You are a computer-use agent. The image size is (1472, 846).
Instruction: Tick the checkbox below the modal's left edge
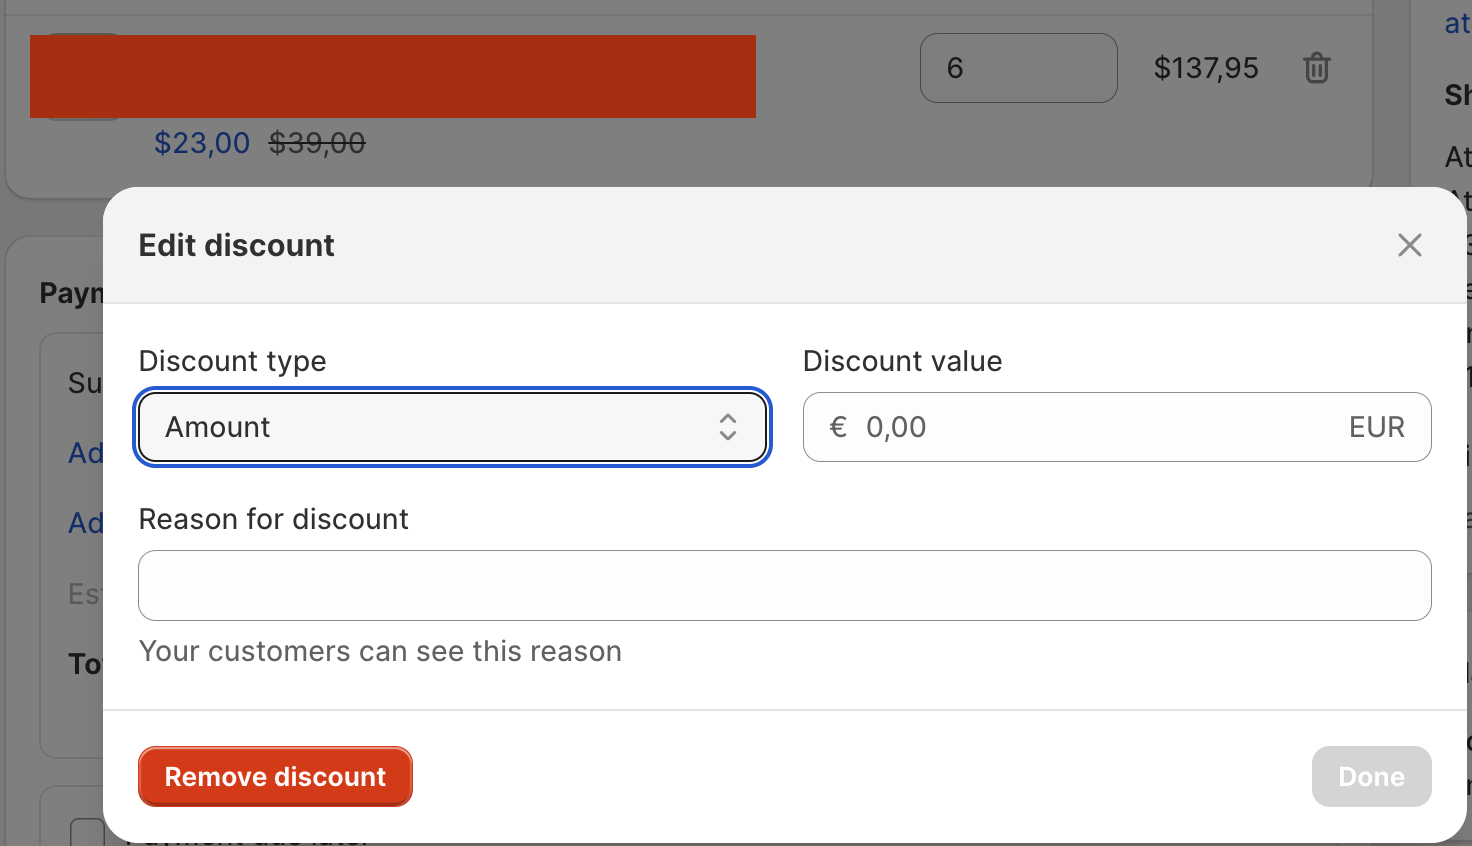click(86, 832)
